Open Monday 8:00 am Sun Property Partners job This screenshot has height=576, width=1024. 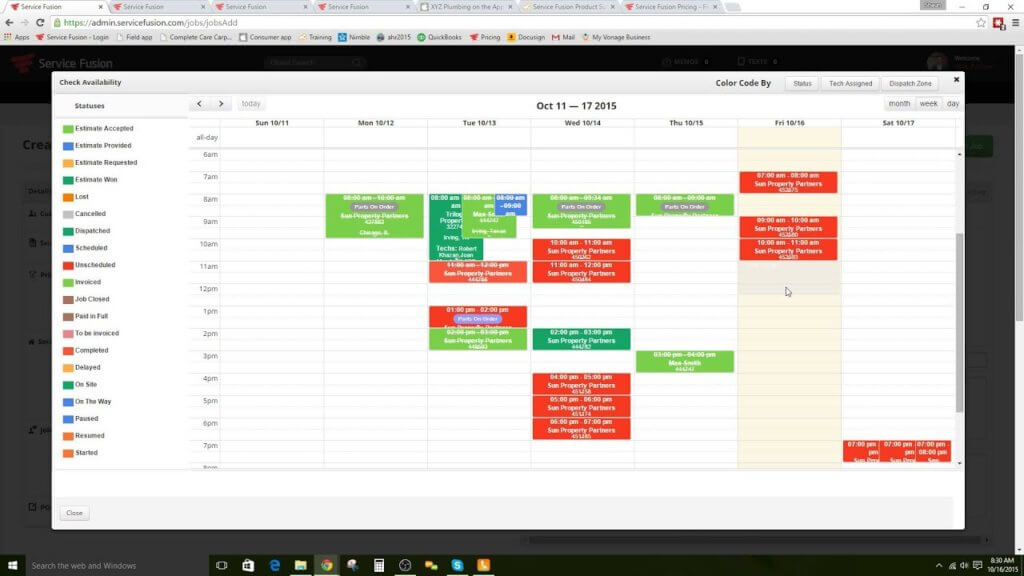(x=374, y=216)
